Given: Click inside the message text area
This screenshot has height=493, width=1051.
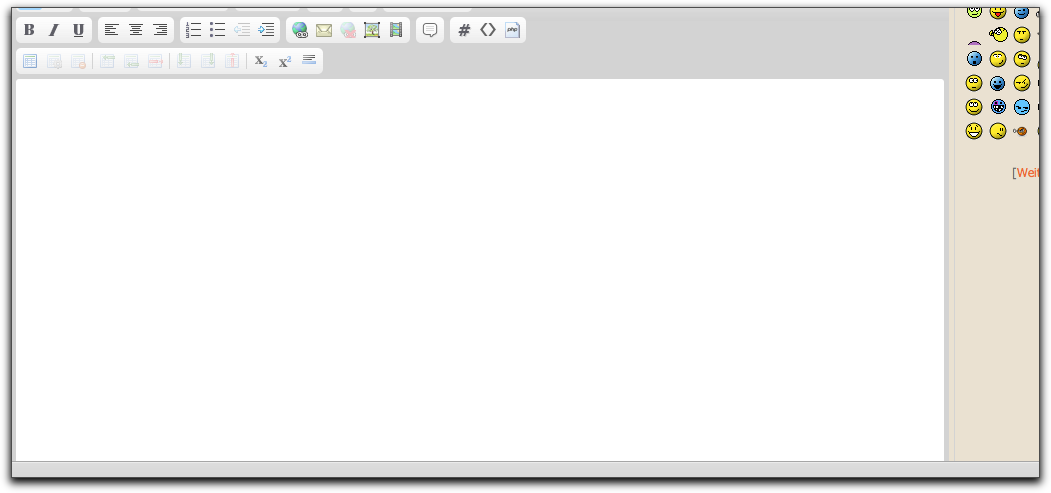Looking at the screenshot, I should click(480, 270).
